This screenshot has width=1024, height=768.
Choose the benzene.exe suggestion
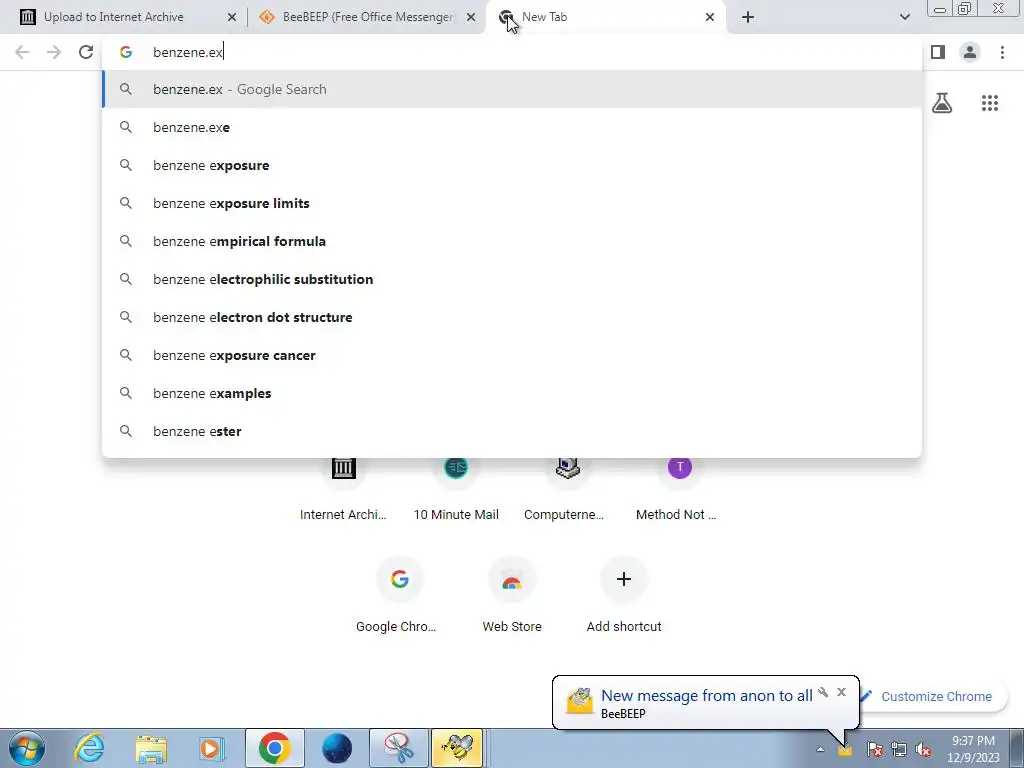[x=512, y=127]
